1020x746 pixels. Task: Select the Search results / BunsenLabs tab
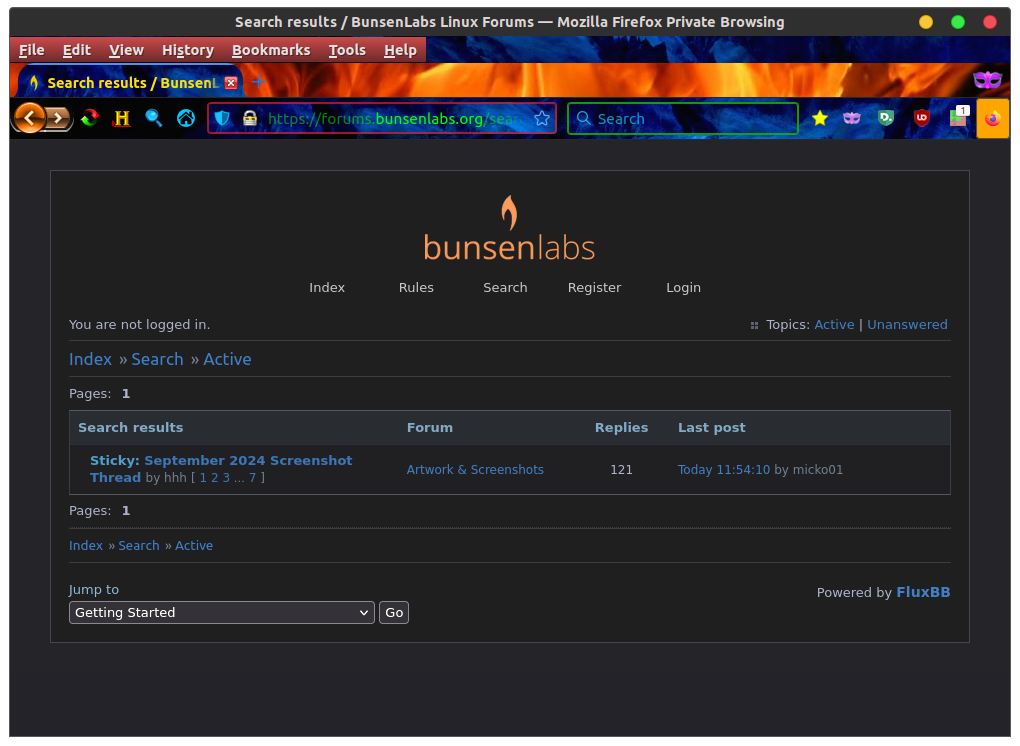click(x=130, y=83)
